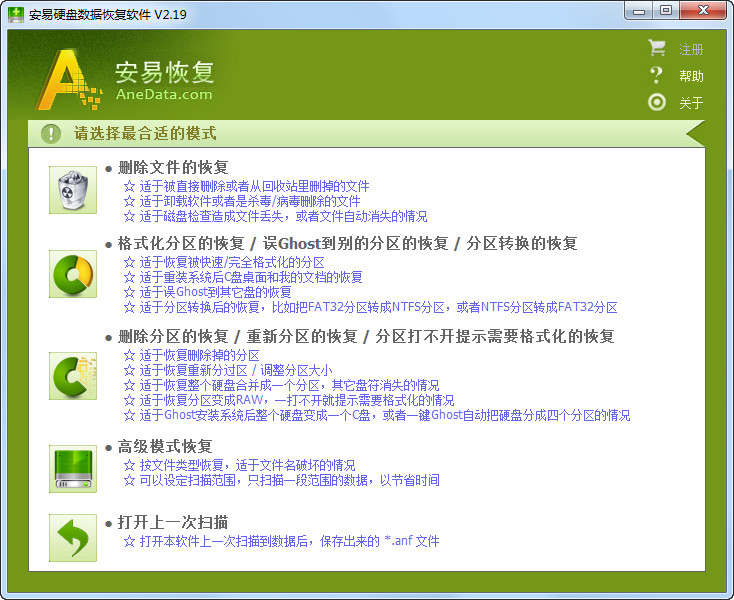The width and height of the screenshot is (734, 600).
Task: Click the exclamation icon beside 请选择最合适的模式
Action: click(x=51, y=133)
